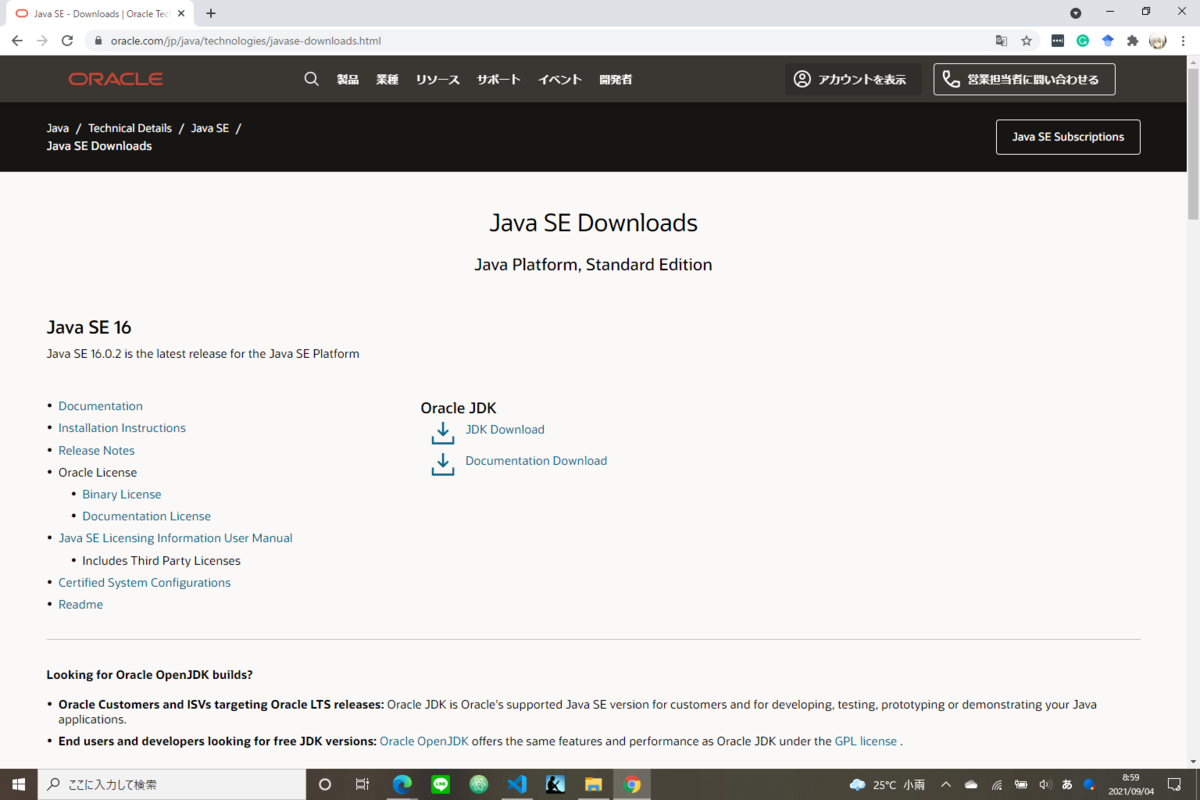This screenshot has height=800, width=1200.
Task: Toggle the Japanese IME あ indicator
Action: (x=1067, y=785)
